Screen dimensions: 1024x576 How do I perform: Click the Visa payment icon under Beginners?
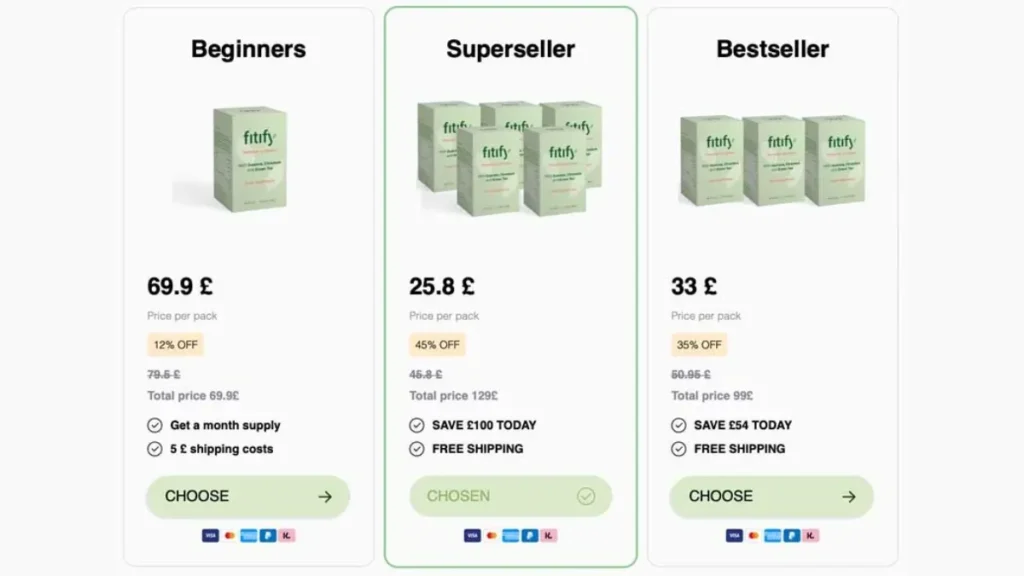click(210, 535)
